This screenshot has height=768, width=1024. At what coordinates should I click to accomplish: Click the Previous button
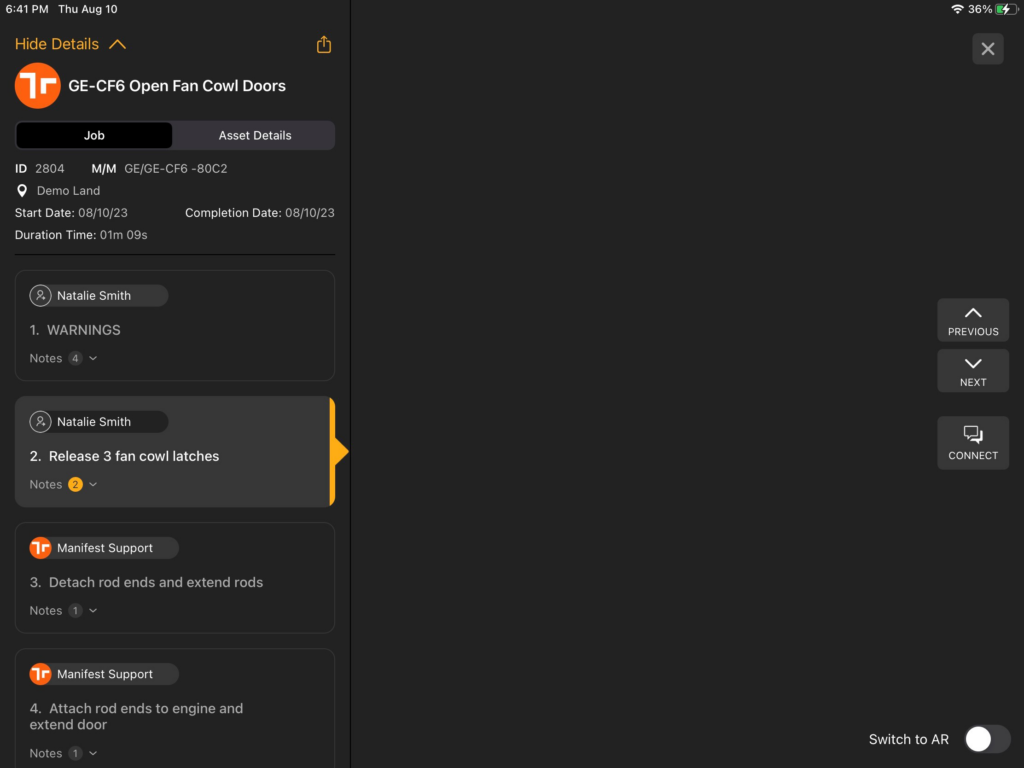pos(972,319)
